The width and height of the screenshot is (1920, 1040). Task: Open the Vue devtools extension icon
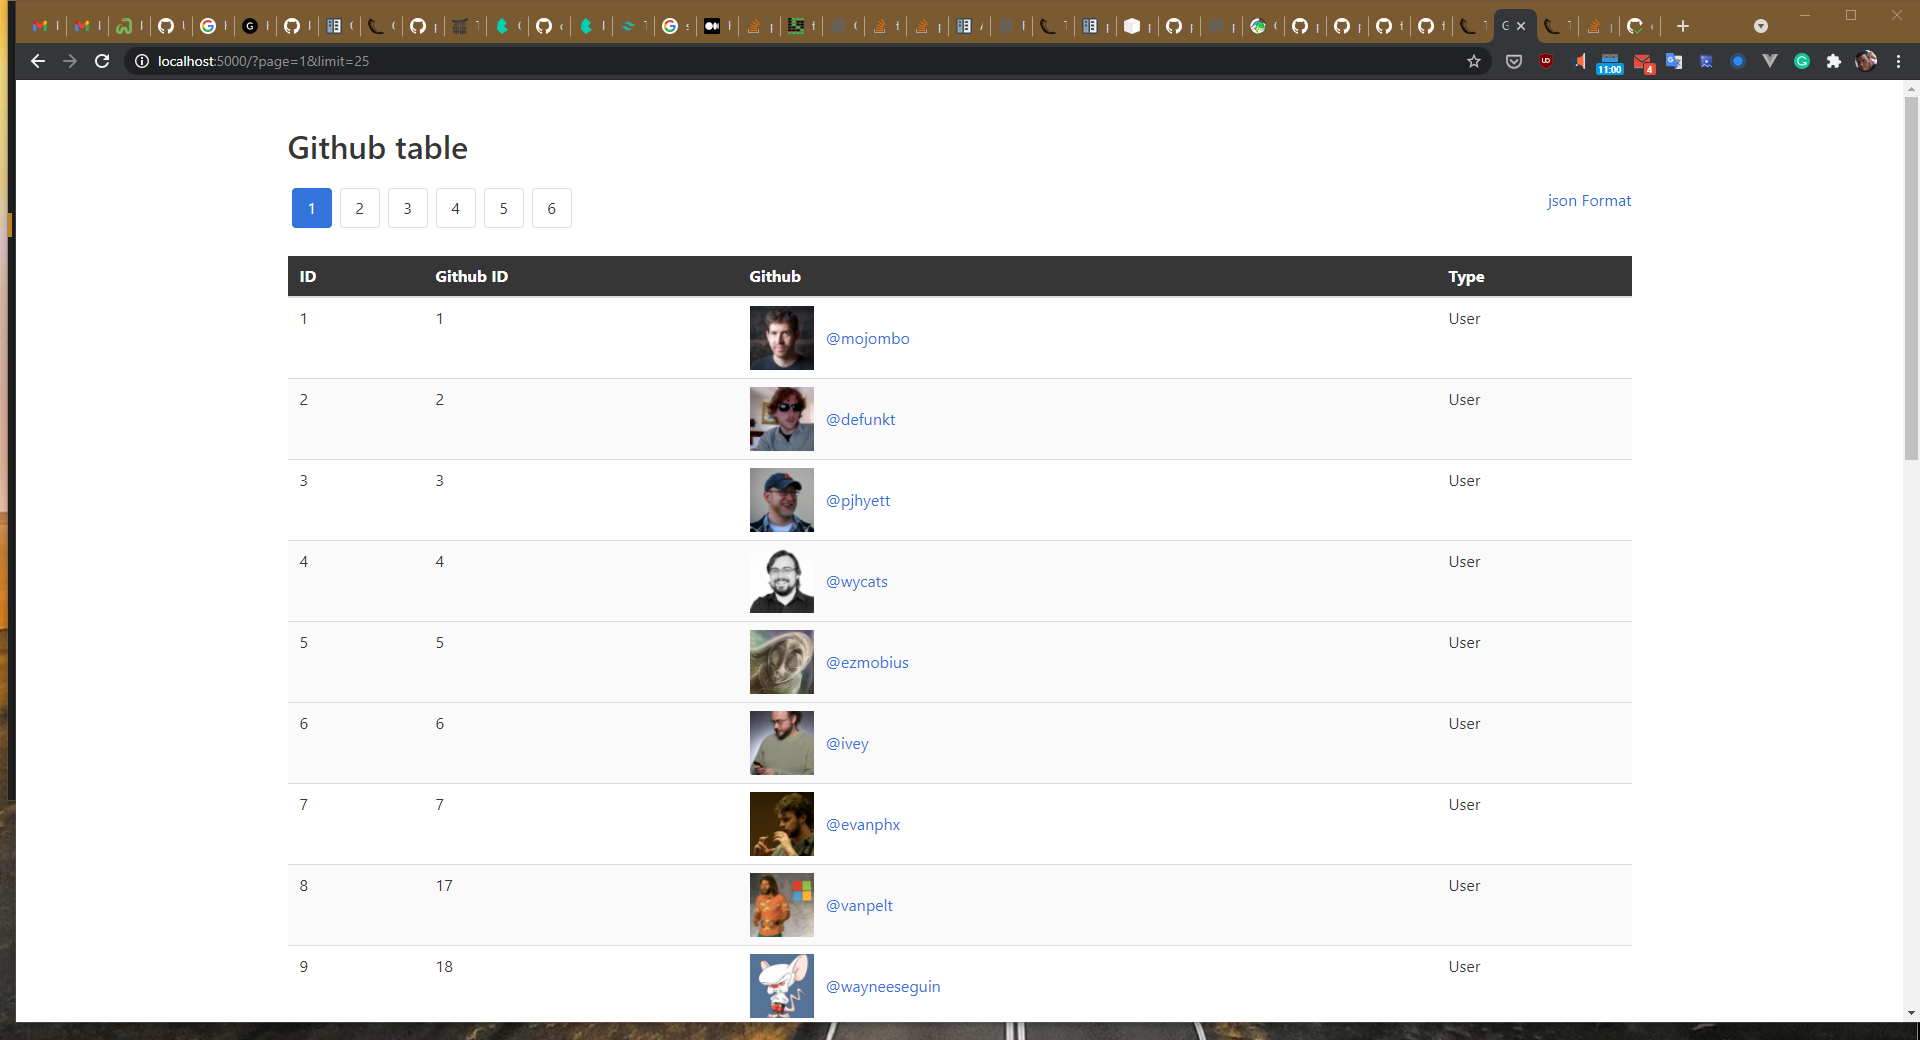[x=1770, y=61]
